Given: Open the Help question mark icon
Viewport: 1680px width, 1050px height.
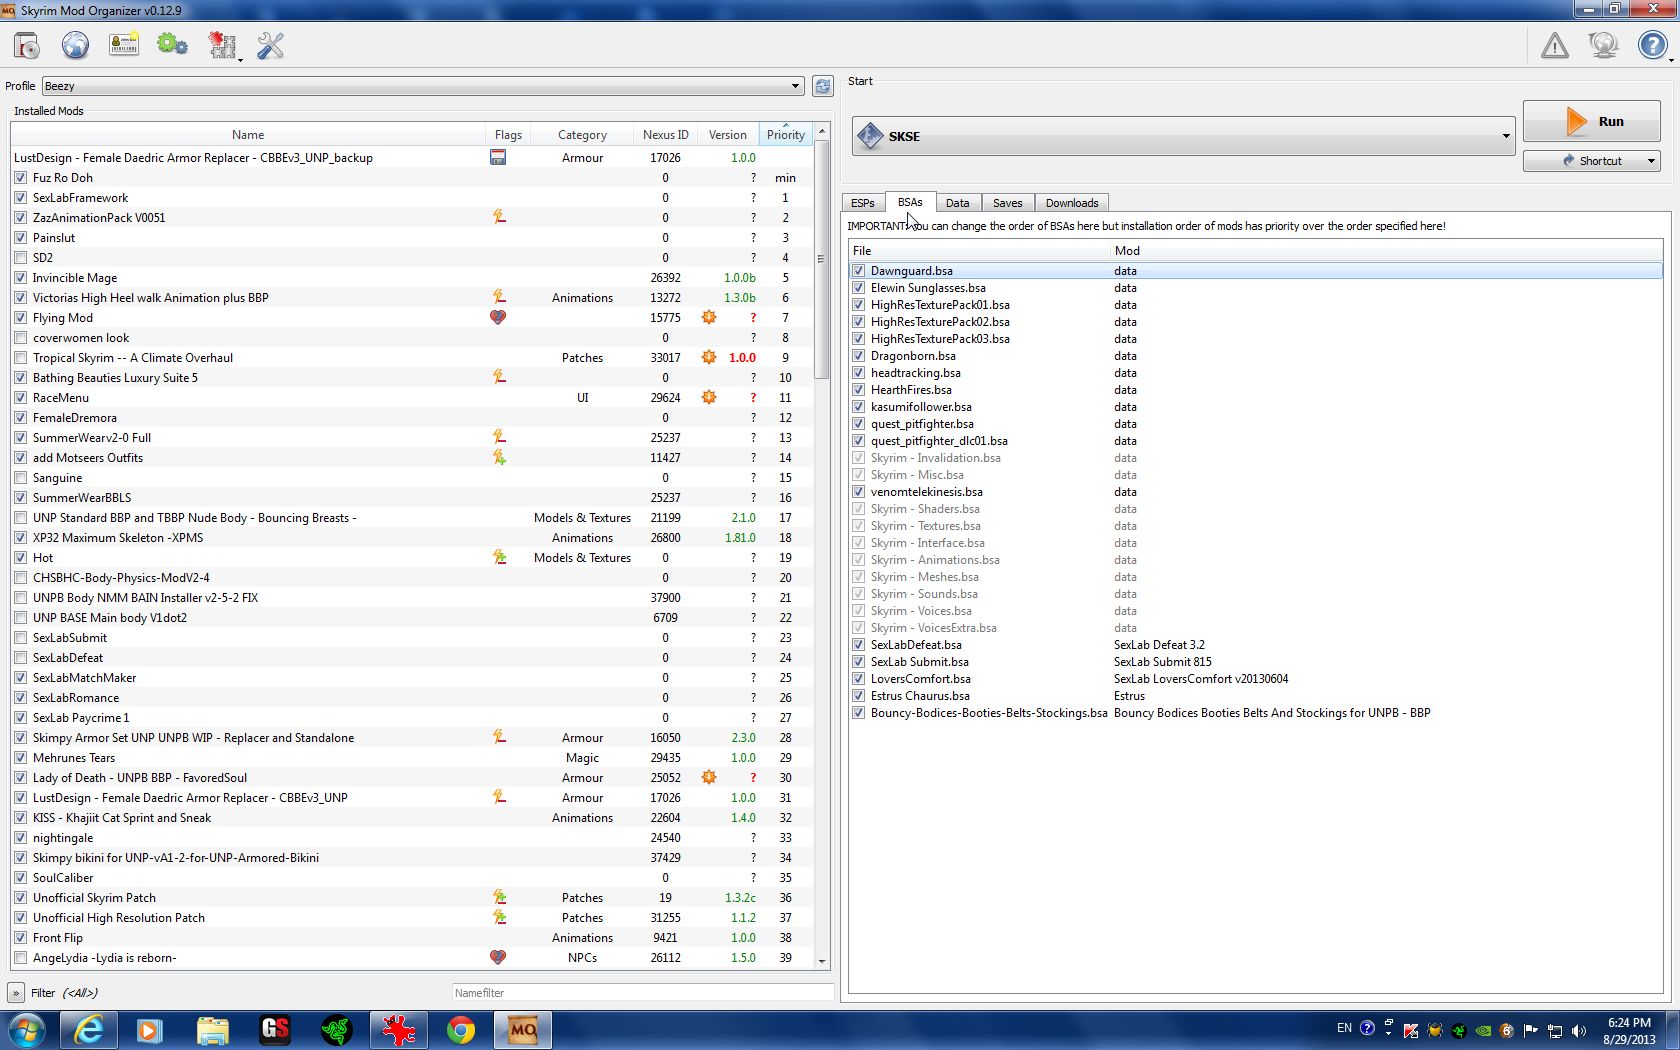Looking at the screenshot, I should (x=1652, y=46).
